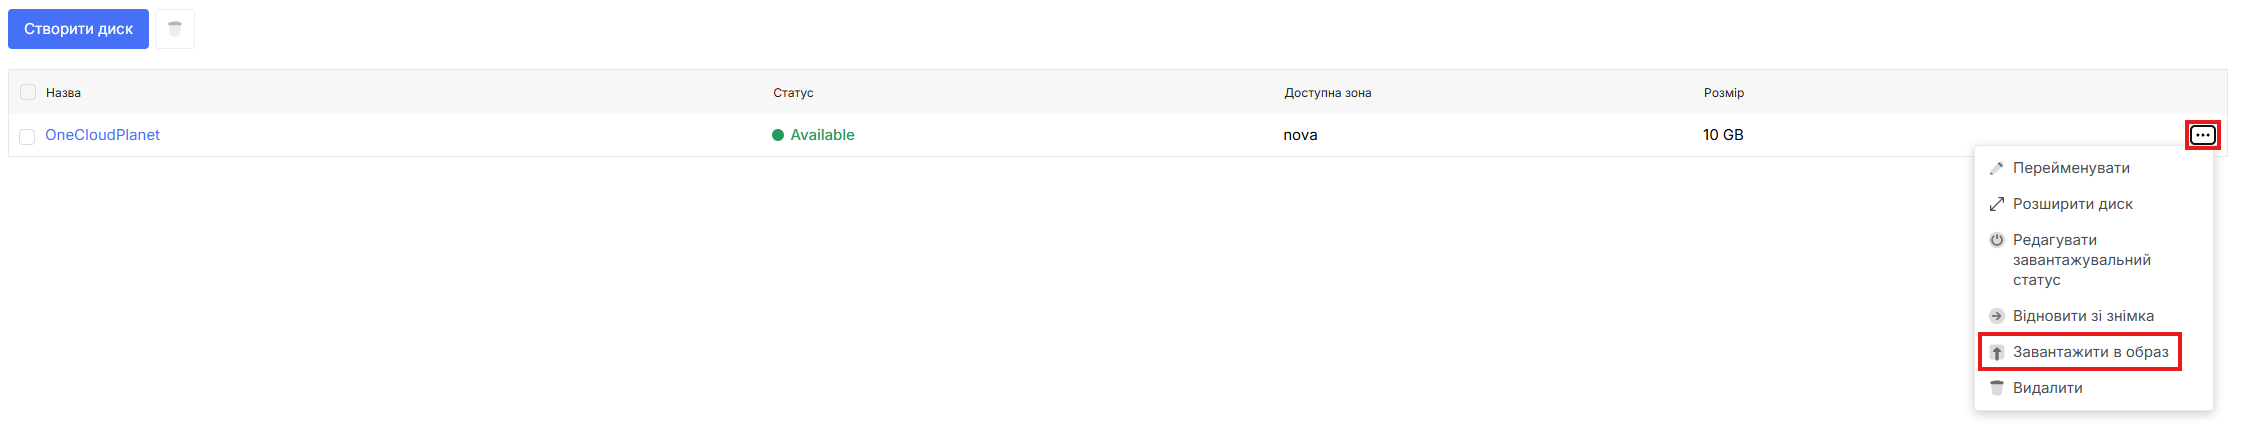This screenshot has height=440, width=2242.
Task: Click the nova availability zone cell
Action: coord(1300,135)
